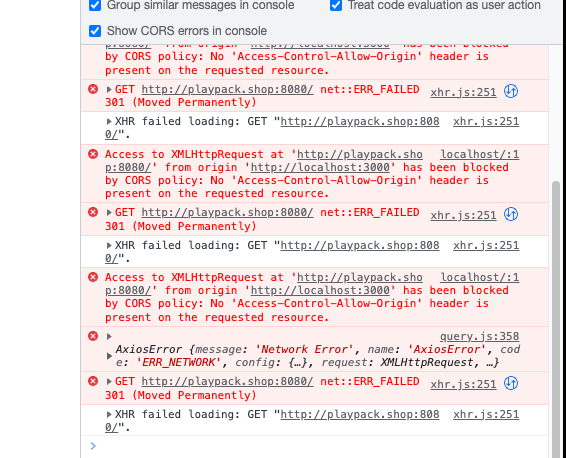
Task: Click the second GET error network-replay icon
Action: (511, 214)
